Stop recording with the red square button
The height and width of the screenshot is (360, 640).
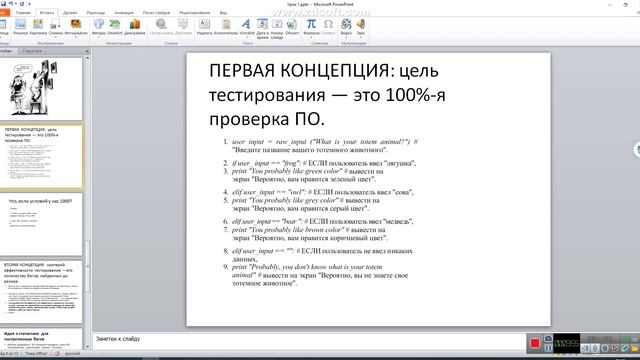pyautogui.click(x=535, y=343)
